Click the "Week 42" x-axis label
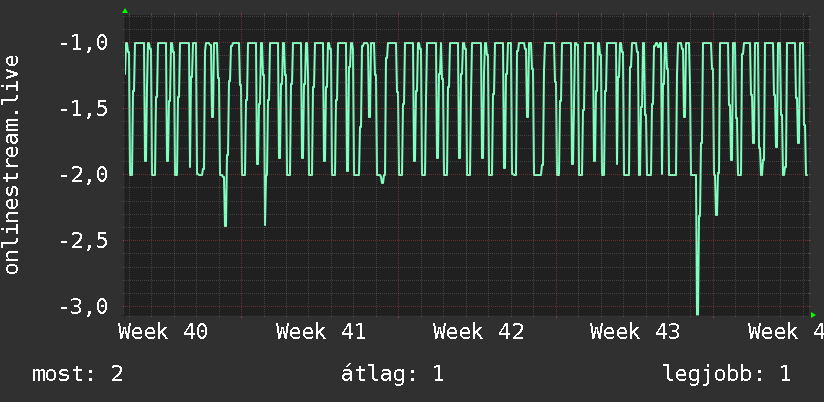The image size is (824, 402). click(478, 332)
